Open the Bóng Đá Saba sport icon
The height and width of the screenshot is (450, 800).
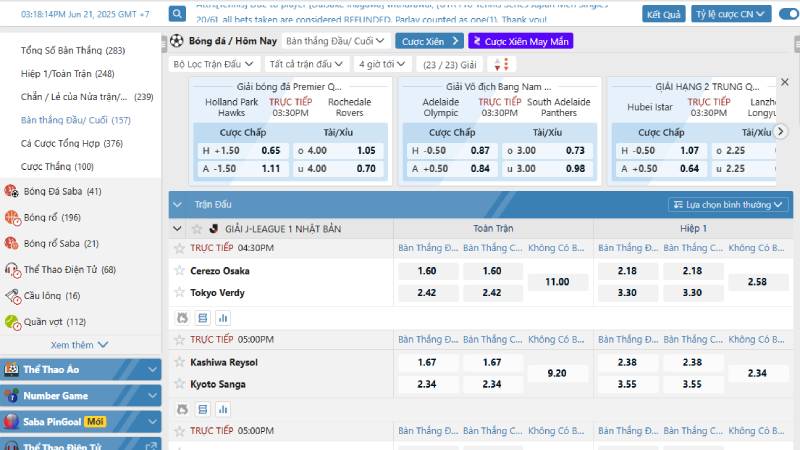click(x=12, y=191)
